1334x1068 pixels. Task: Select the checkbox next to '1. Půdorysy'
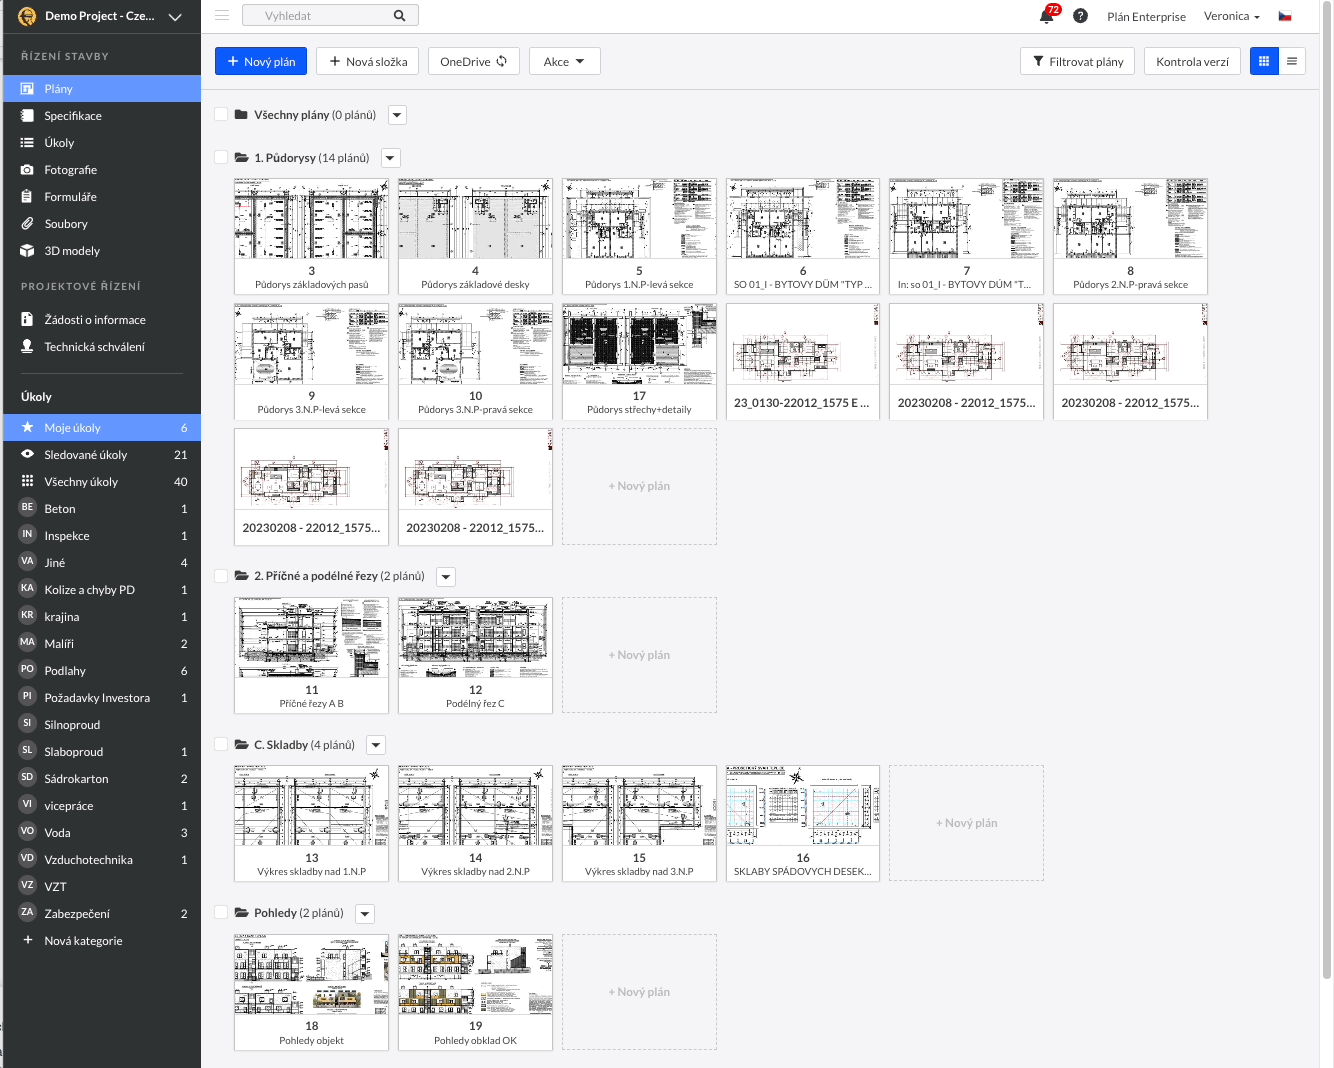coord(221,157)
